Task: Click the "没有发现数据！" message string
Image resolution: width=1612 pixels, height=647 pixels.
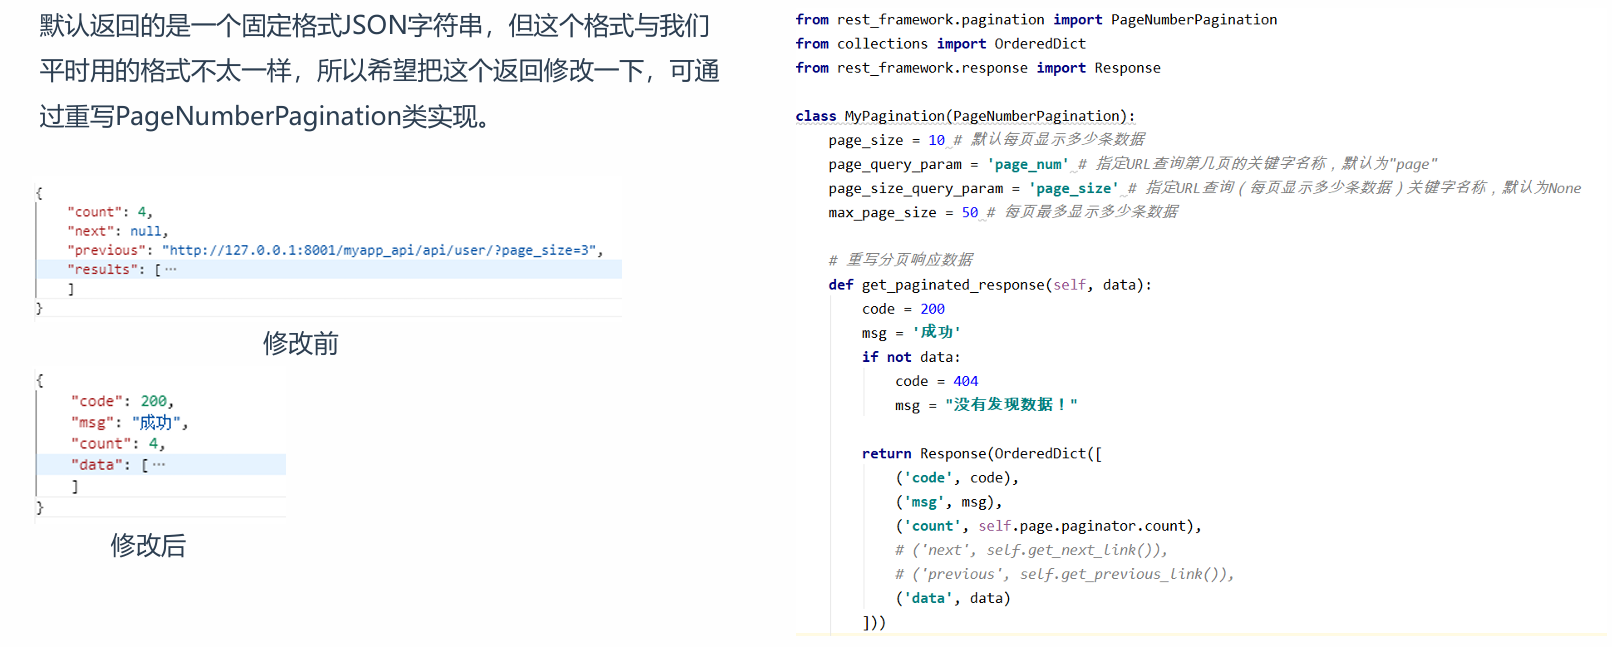Action: 1010,405
